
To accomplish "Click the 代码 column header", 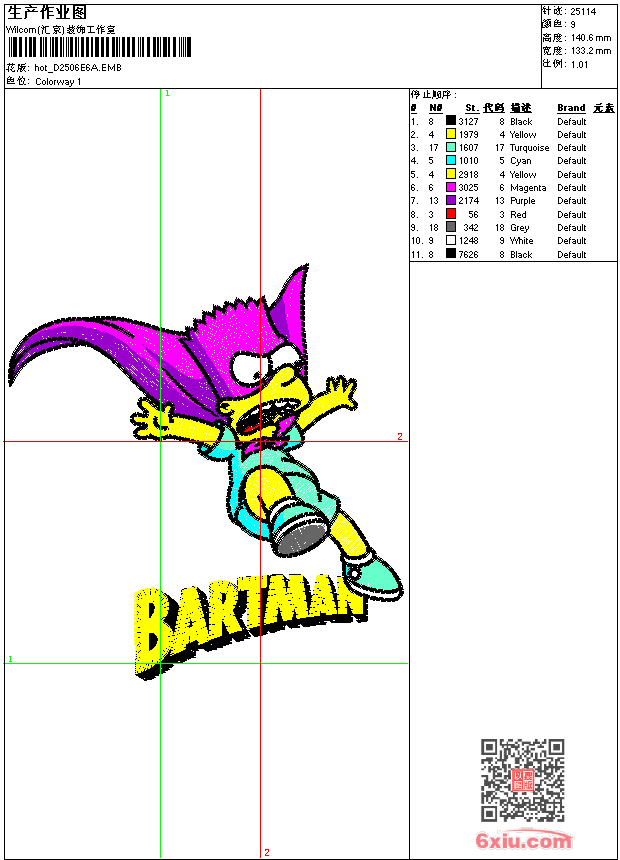I will [494, 108].
